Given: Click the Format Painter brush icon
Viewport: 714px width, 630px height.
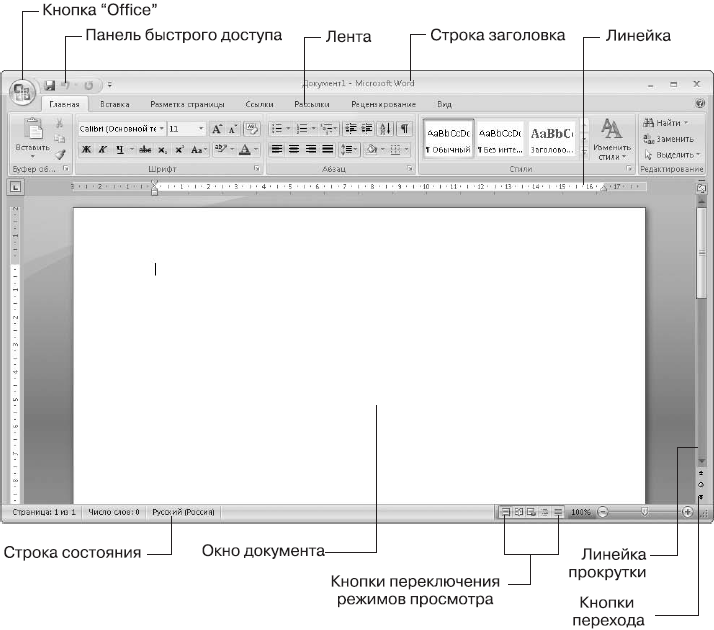Looking at the screenshot, I should [61, 153].
